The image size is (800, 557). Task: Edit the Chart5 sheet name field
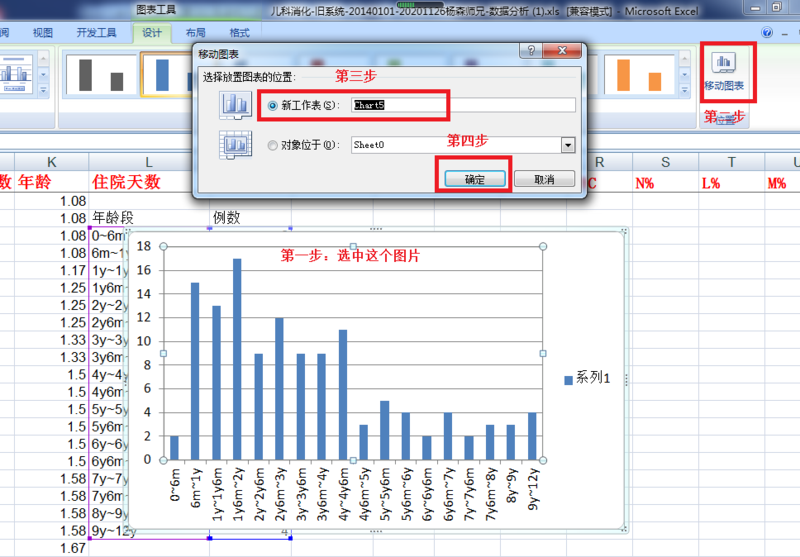[463, 105]
